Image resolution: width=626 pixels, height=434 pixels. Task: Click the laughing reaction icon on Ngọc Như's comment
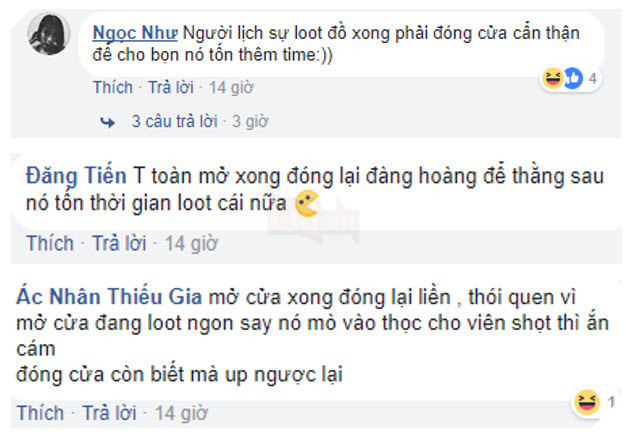pos(553,78)
